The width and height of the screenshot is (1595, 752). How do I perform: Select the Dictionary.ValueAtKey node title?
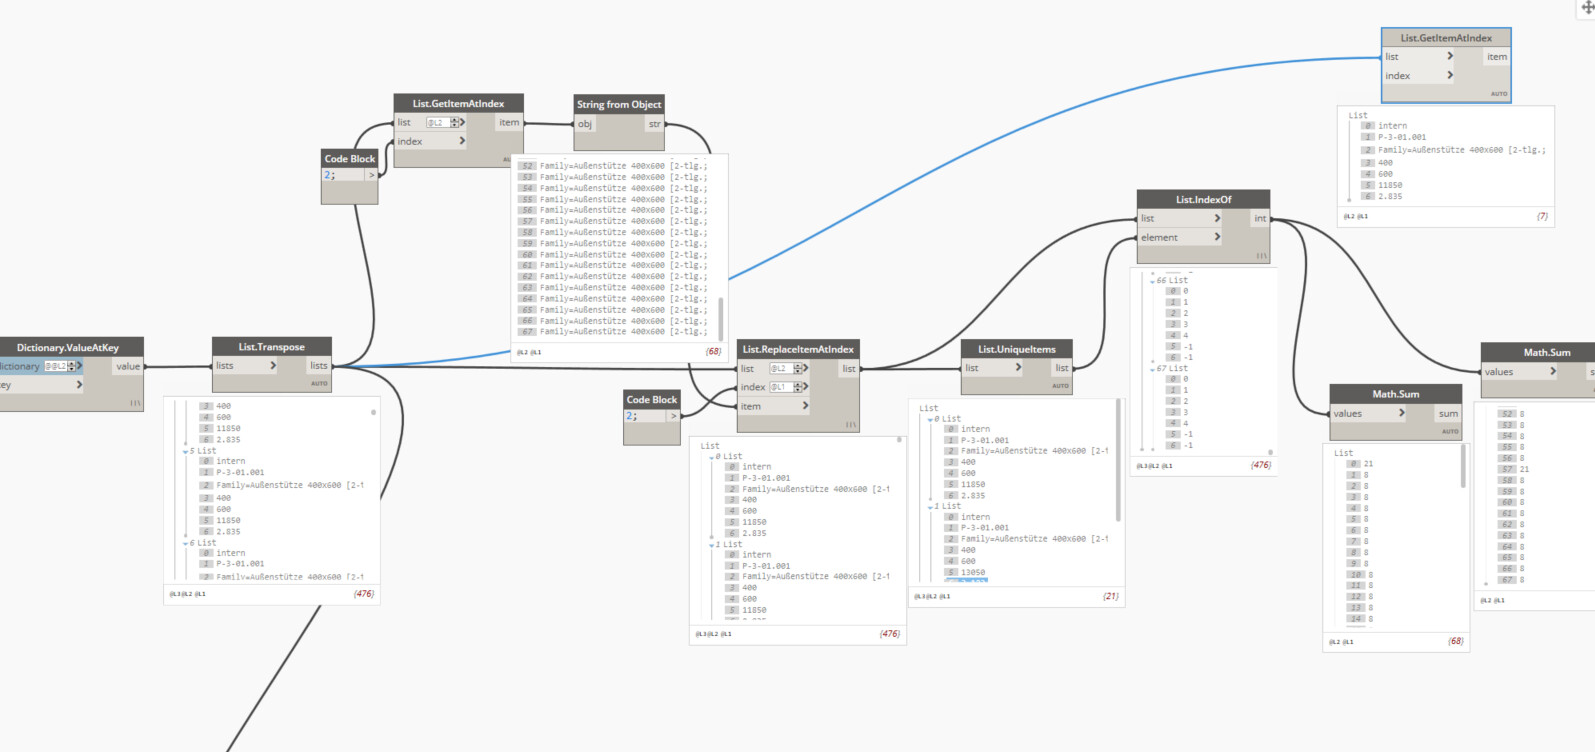[x=68, y=348]
